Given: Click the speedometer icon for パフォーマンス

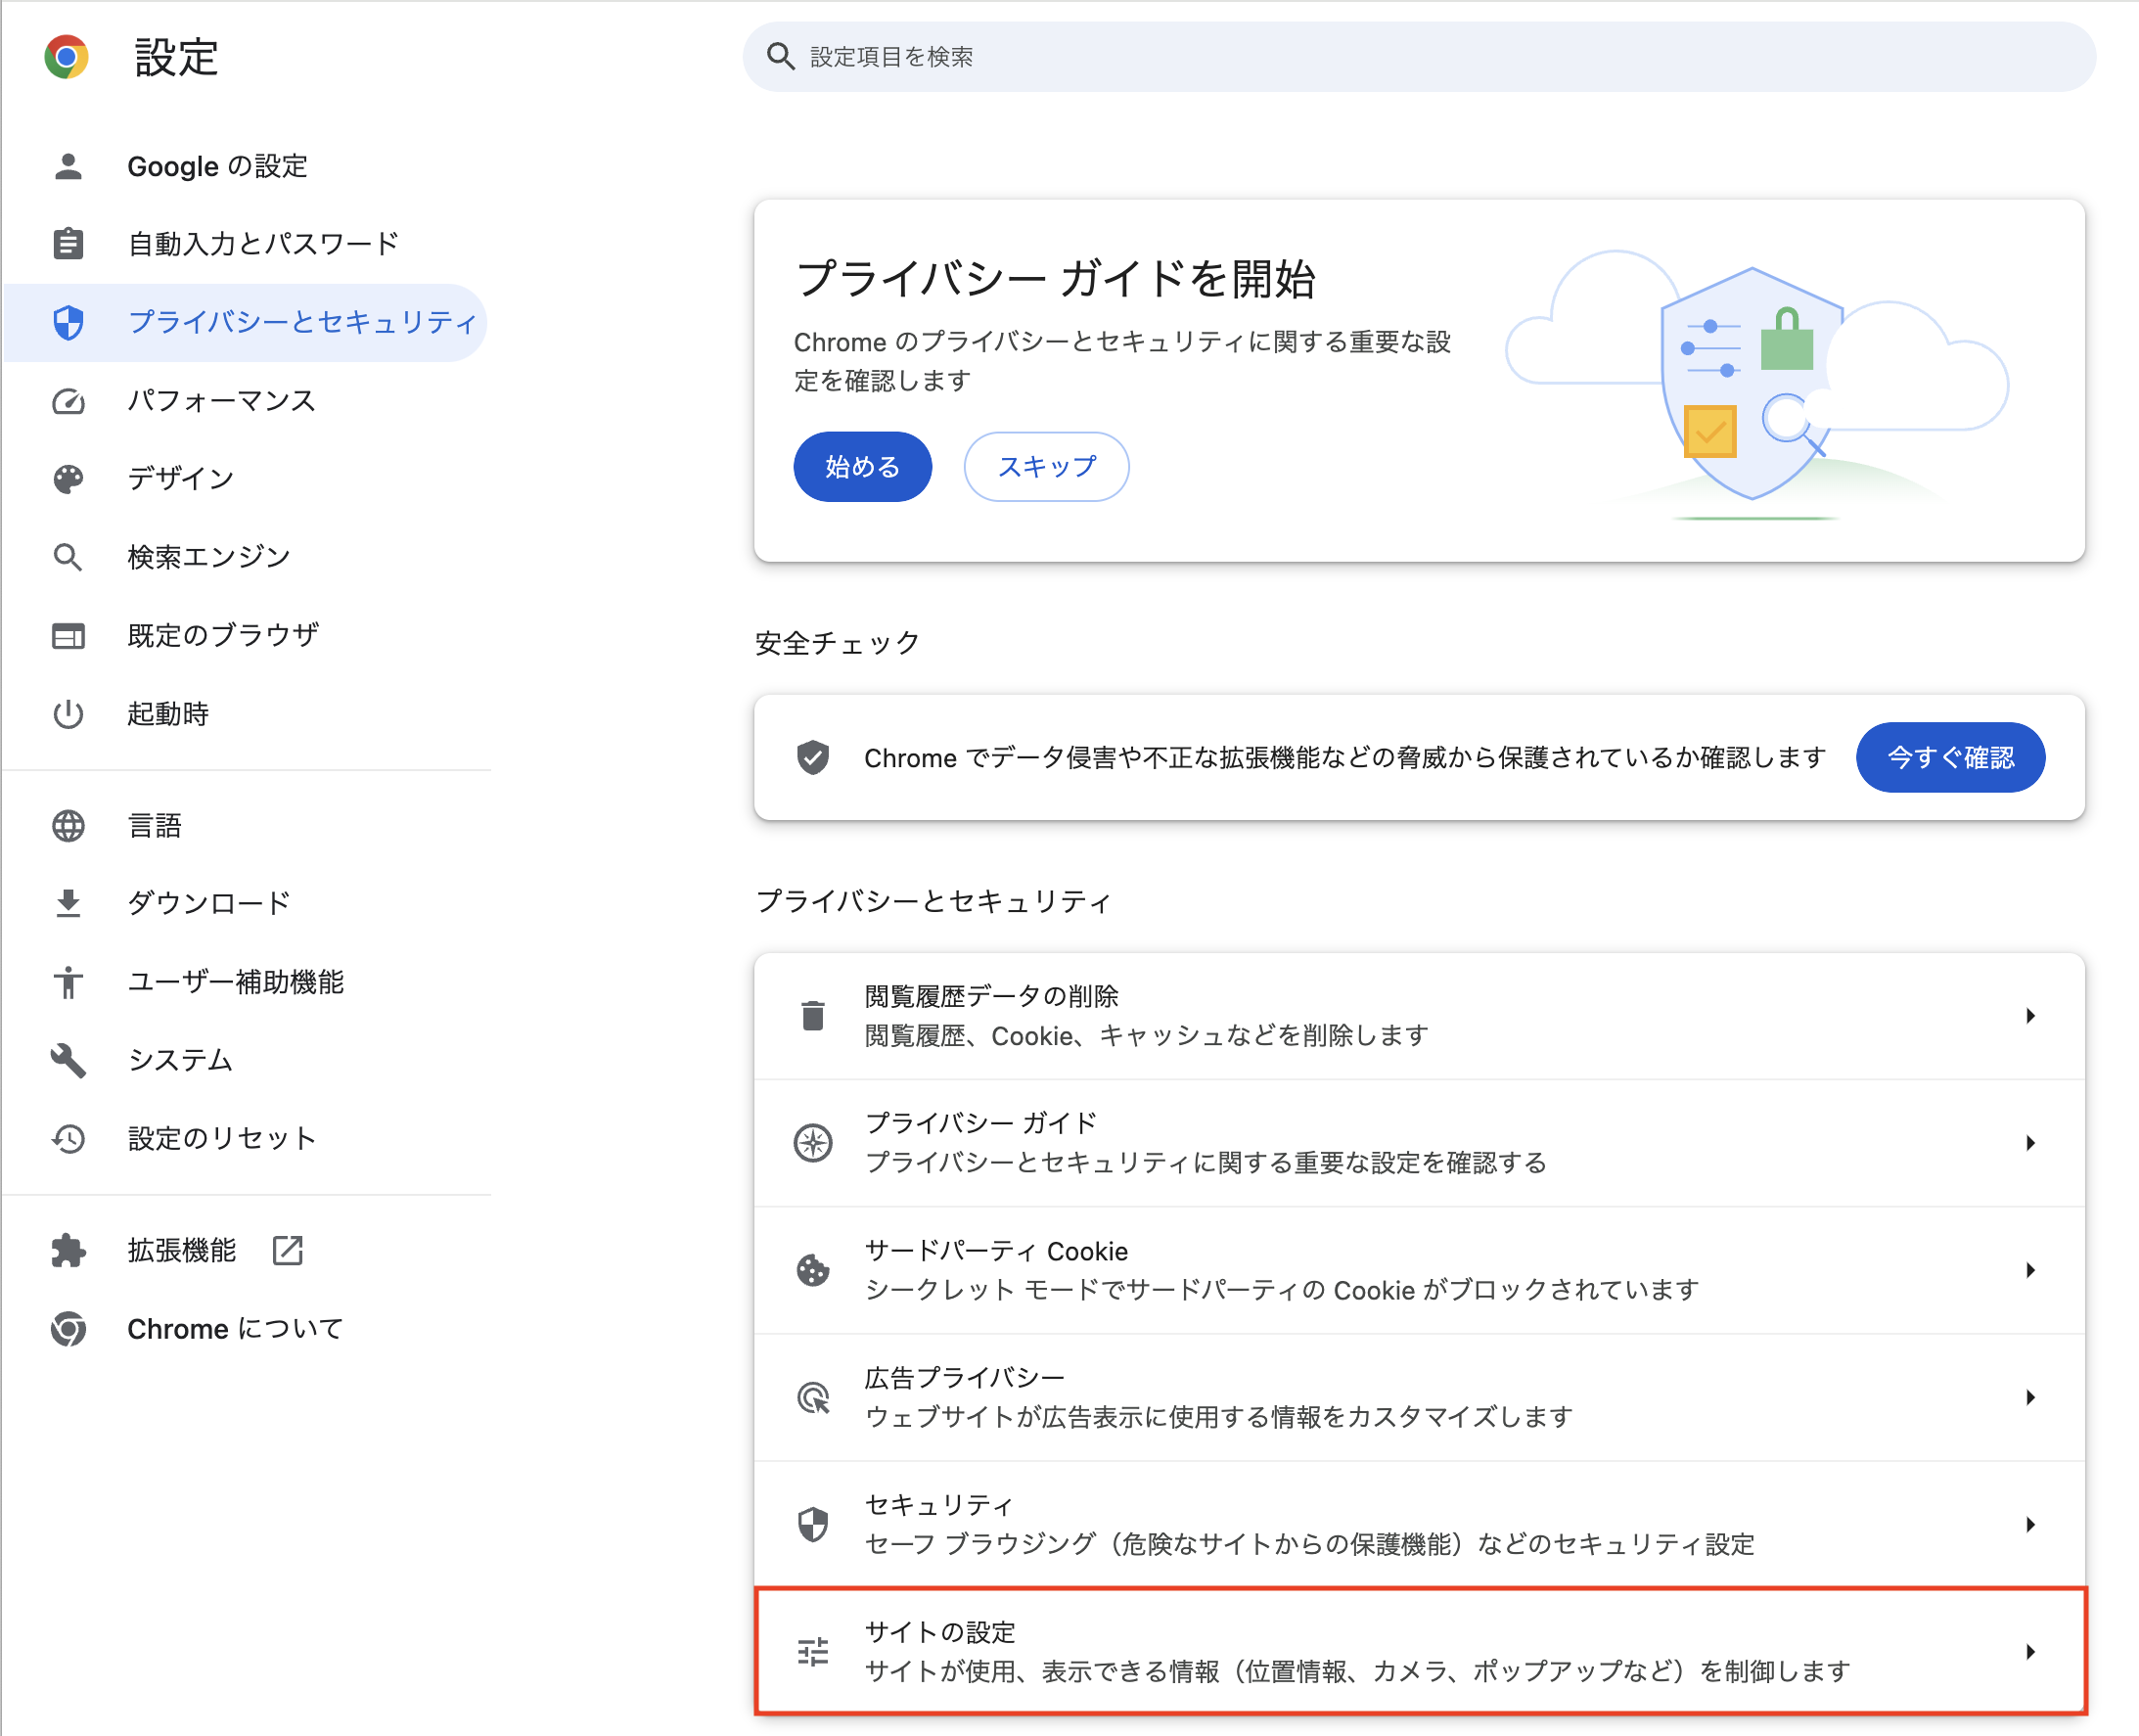Looking at the screenshot, I should 68,401.
